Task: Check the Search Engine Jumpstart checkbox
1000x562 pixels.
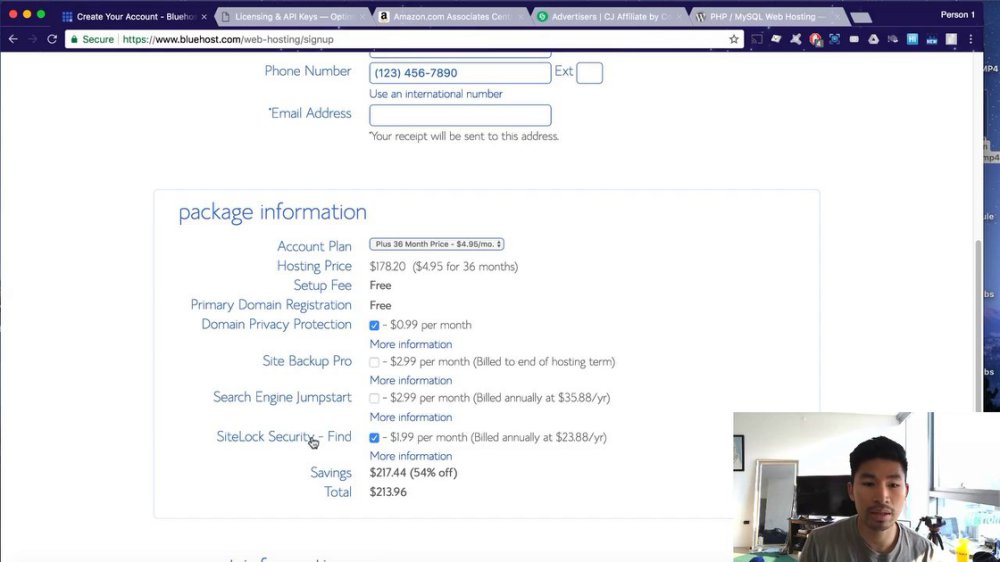Action: click(374, 399)
